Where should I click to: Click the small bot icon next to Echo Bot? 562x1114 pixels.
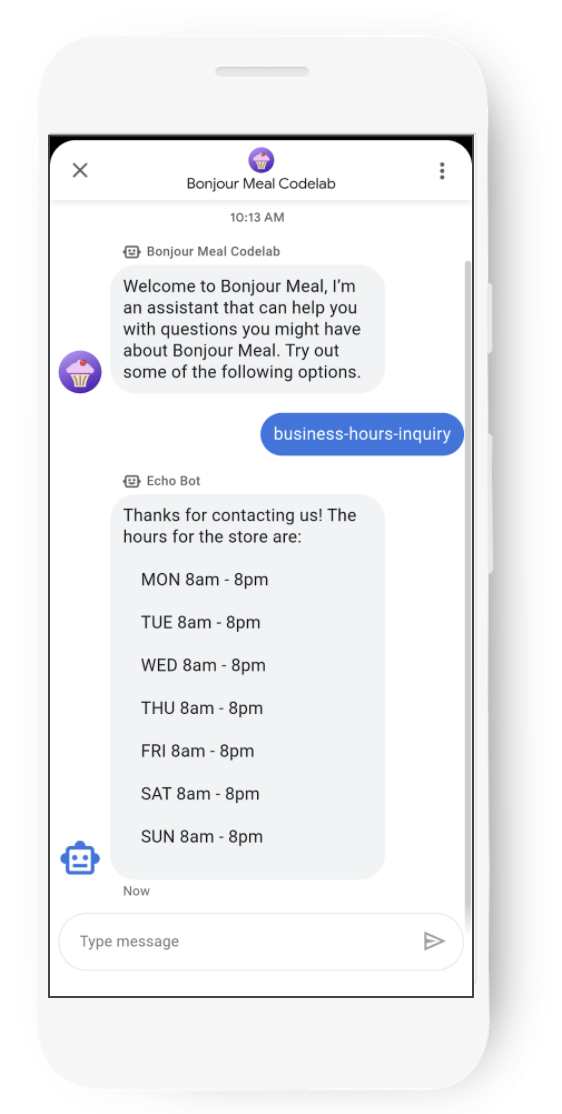(x=131, y=481)
